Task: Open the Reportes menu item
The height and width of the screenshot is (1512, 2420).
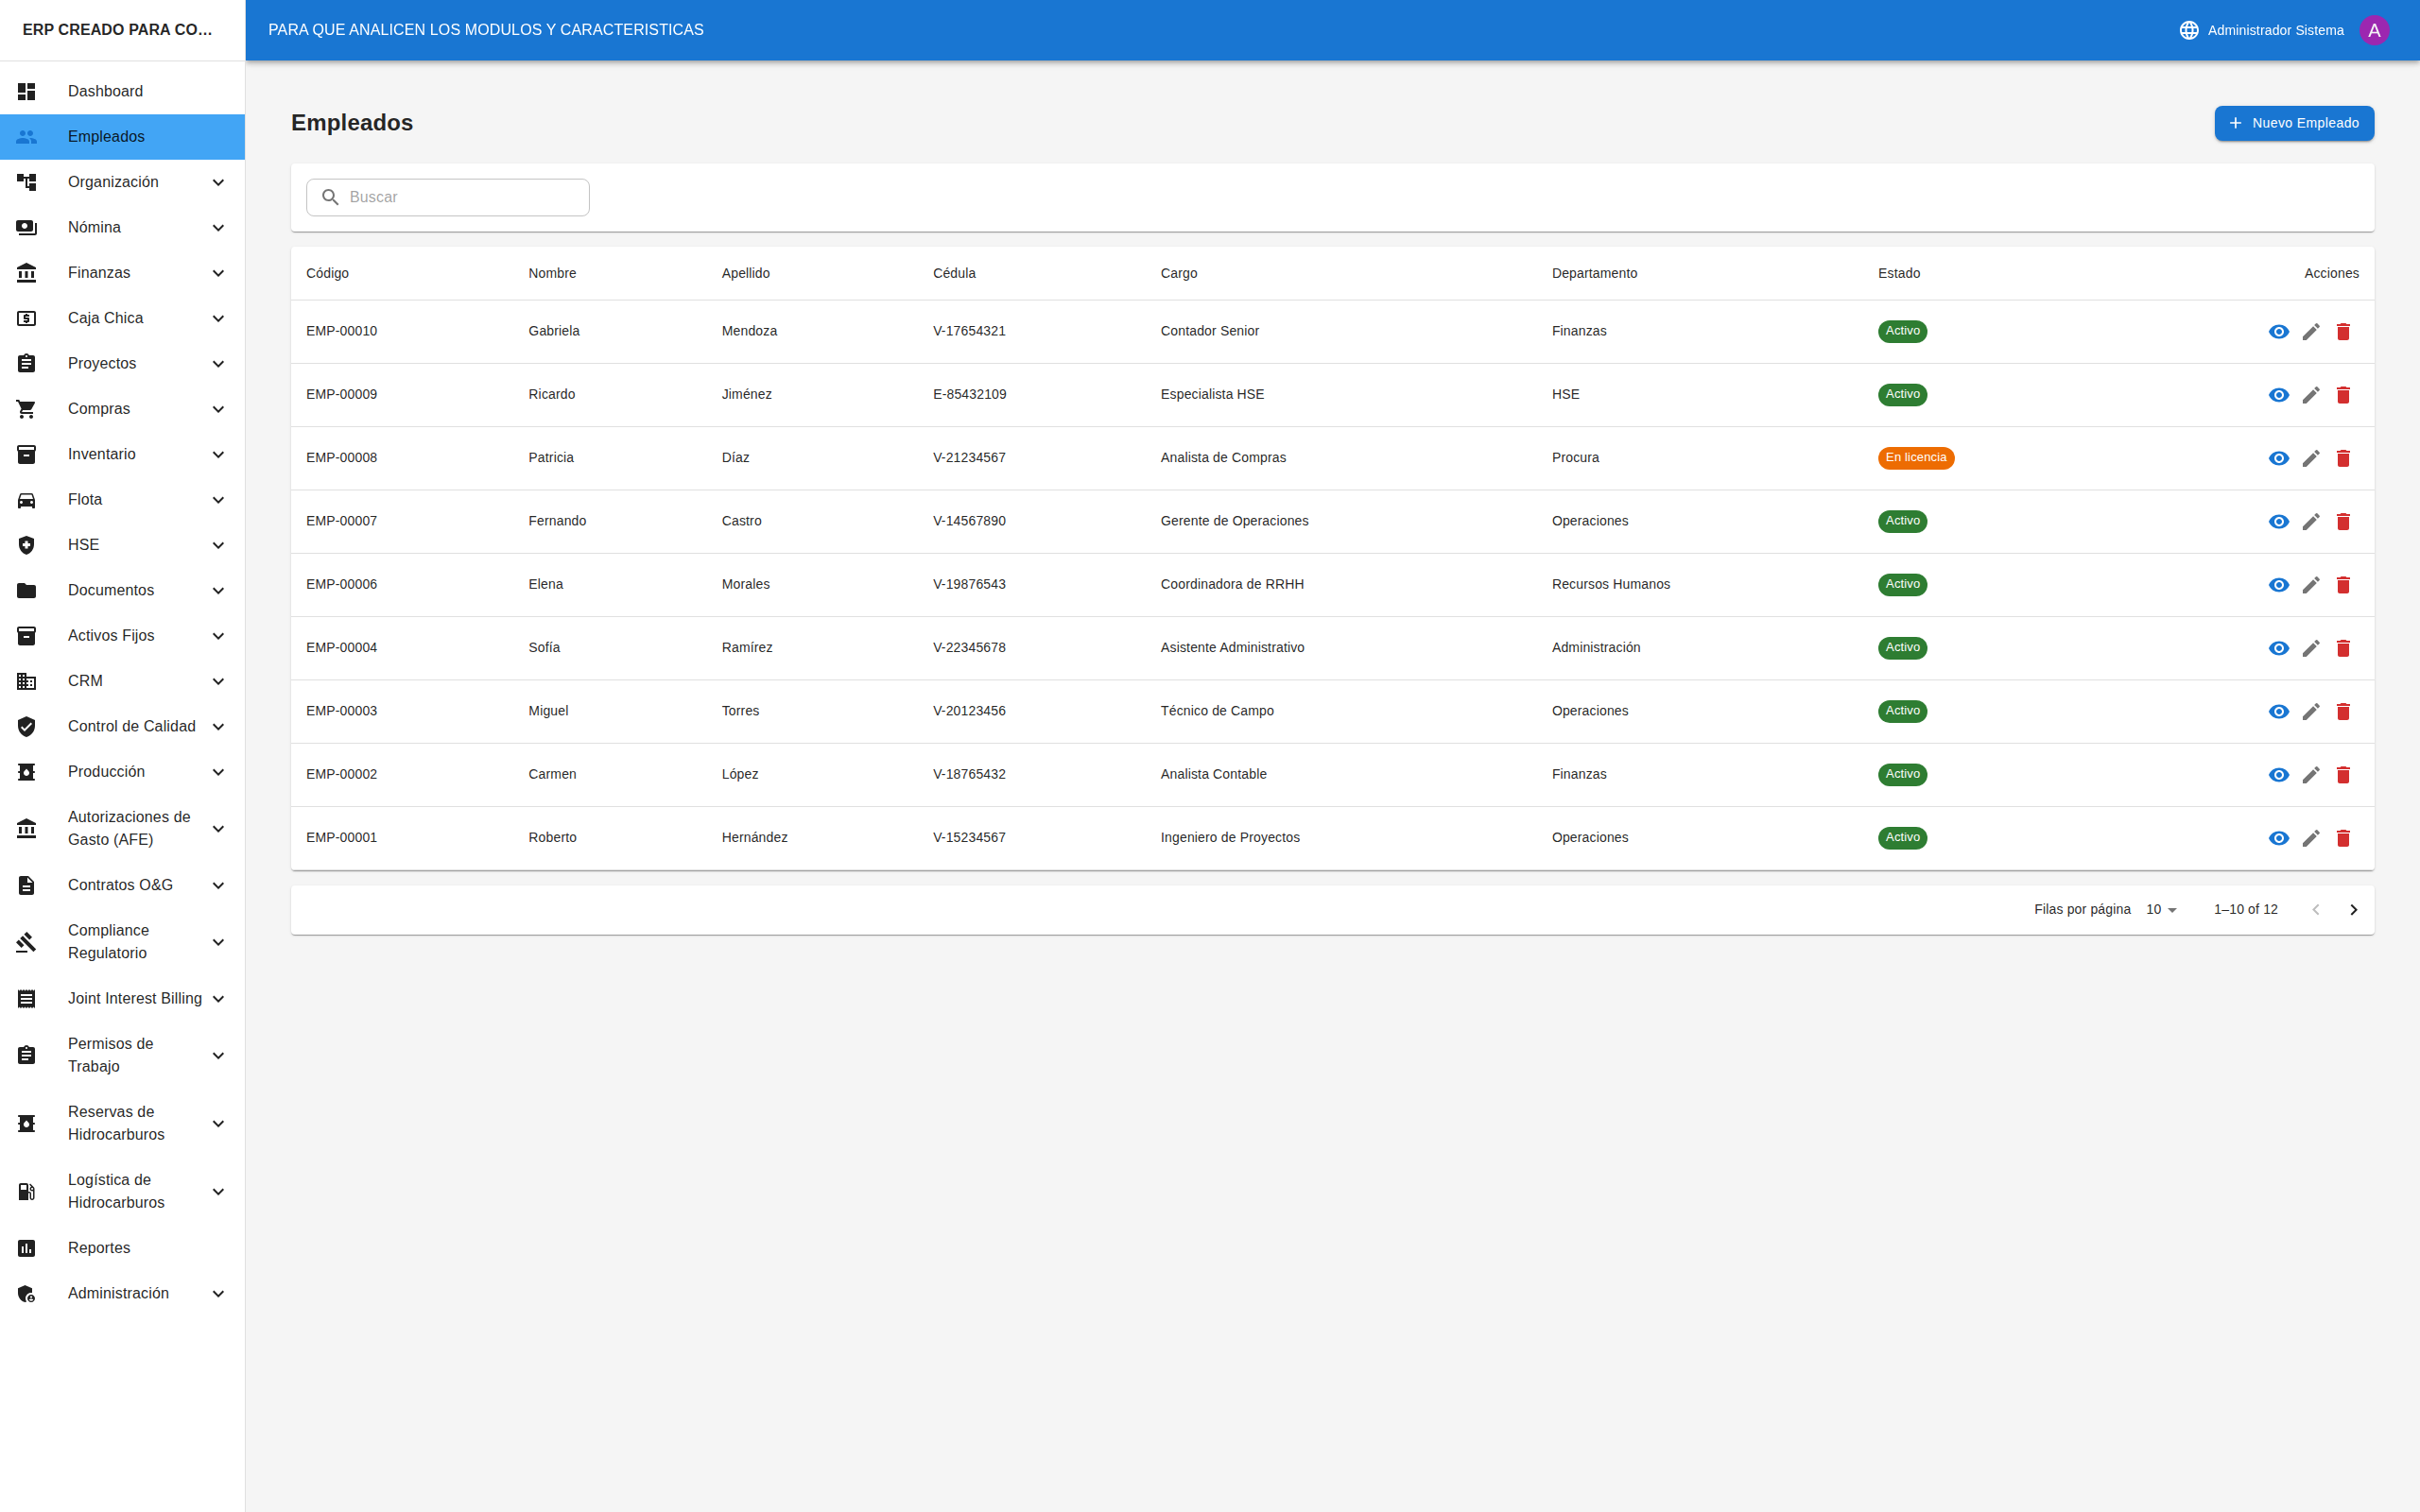Action: (x=99, y=1248)
